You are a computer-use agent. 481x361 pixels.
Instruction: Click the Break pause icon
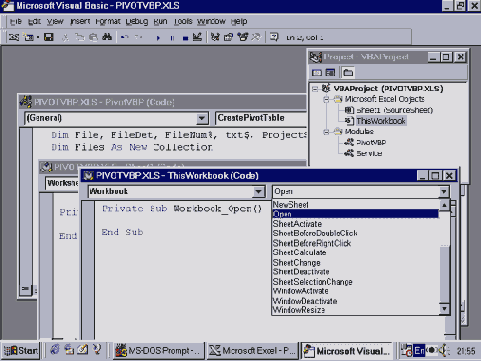click(x=172, y=38)
